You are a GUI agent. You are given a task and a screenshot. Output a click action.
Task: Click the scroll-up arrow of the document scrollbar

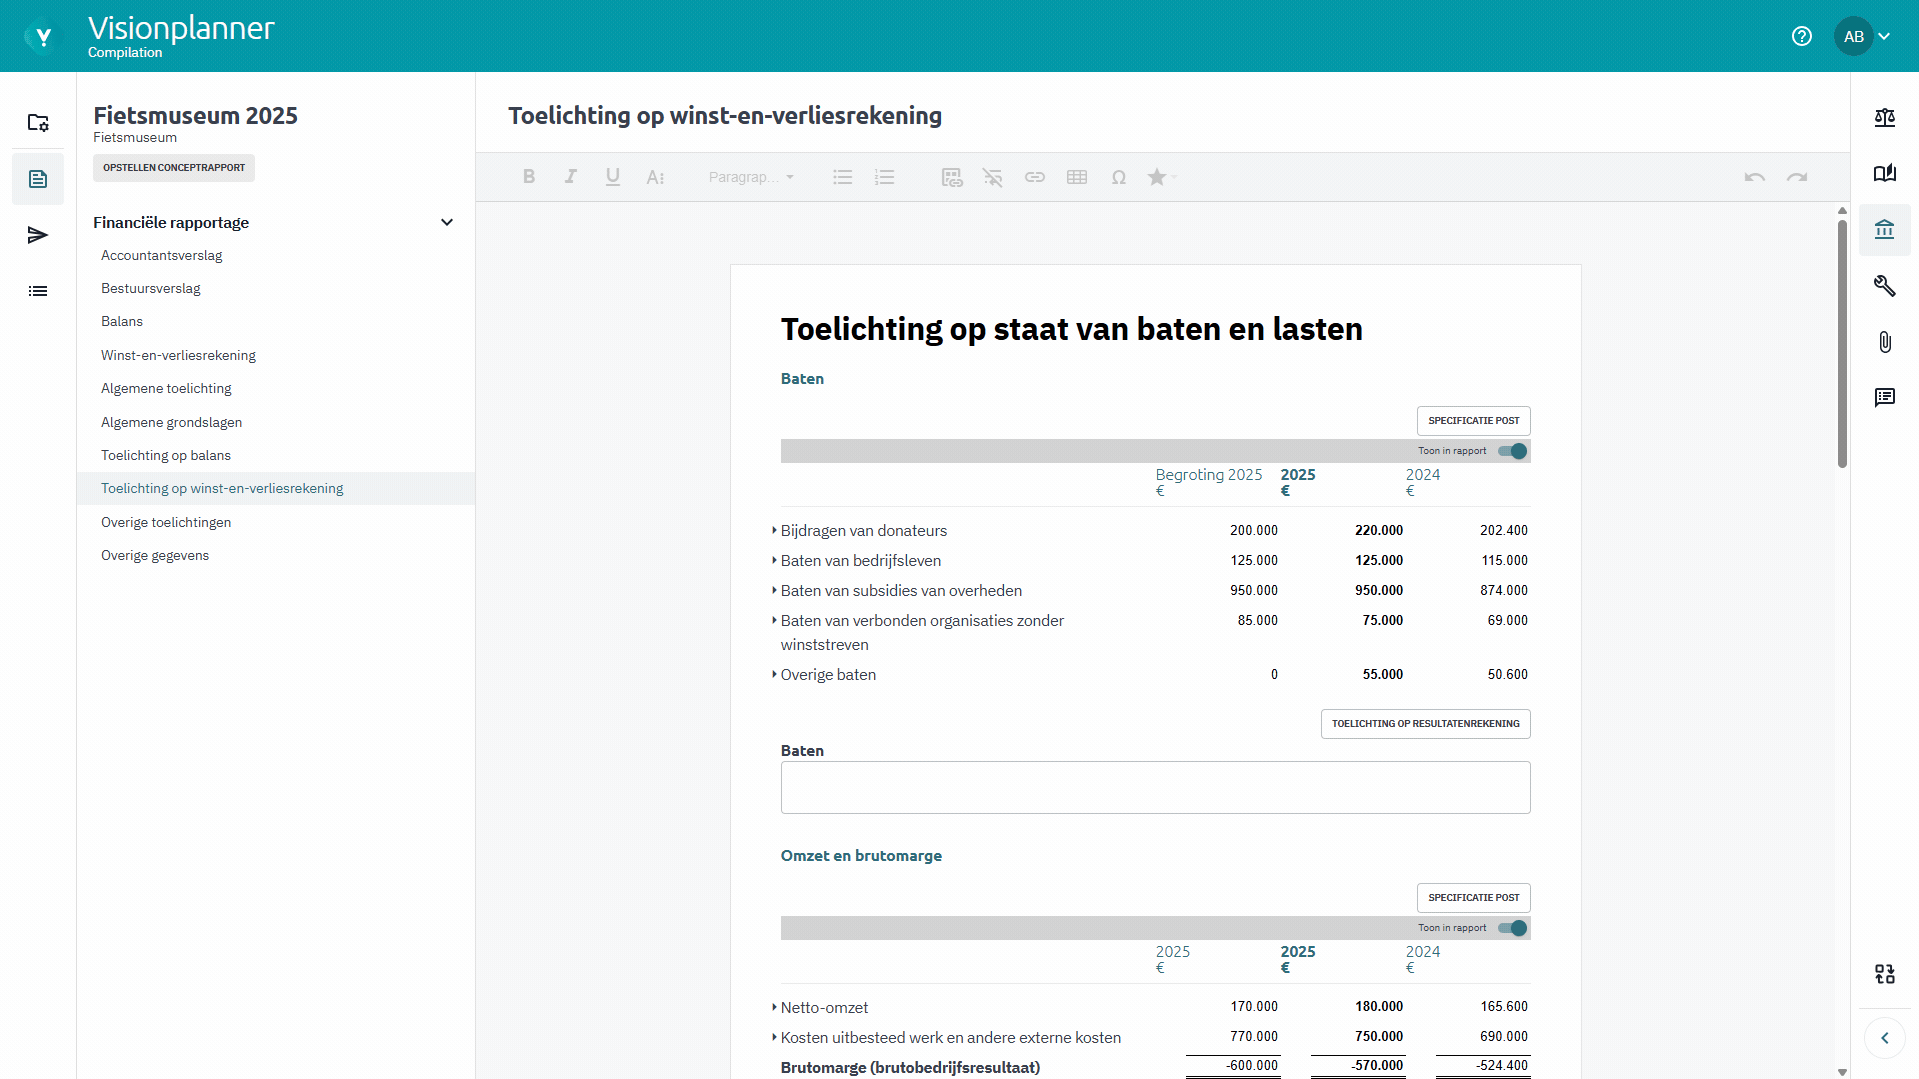click(x=1842, y=210)
